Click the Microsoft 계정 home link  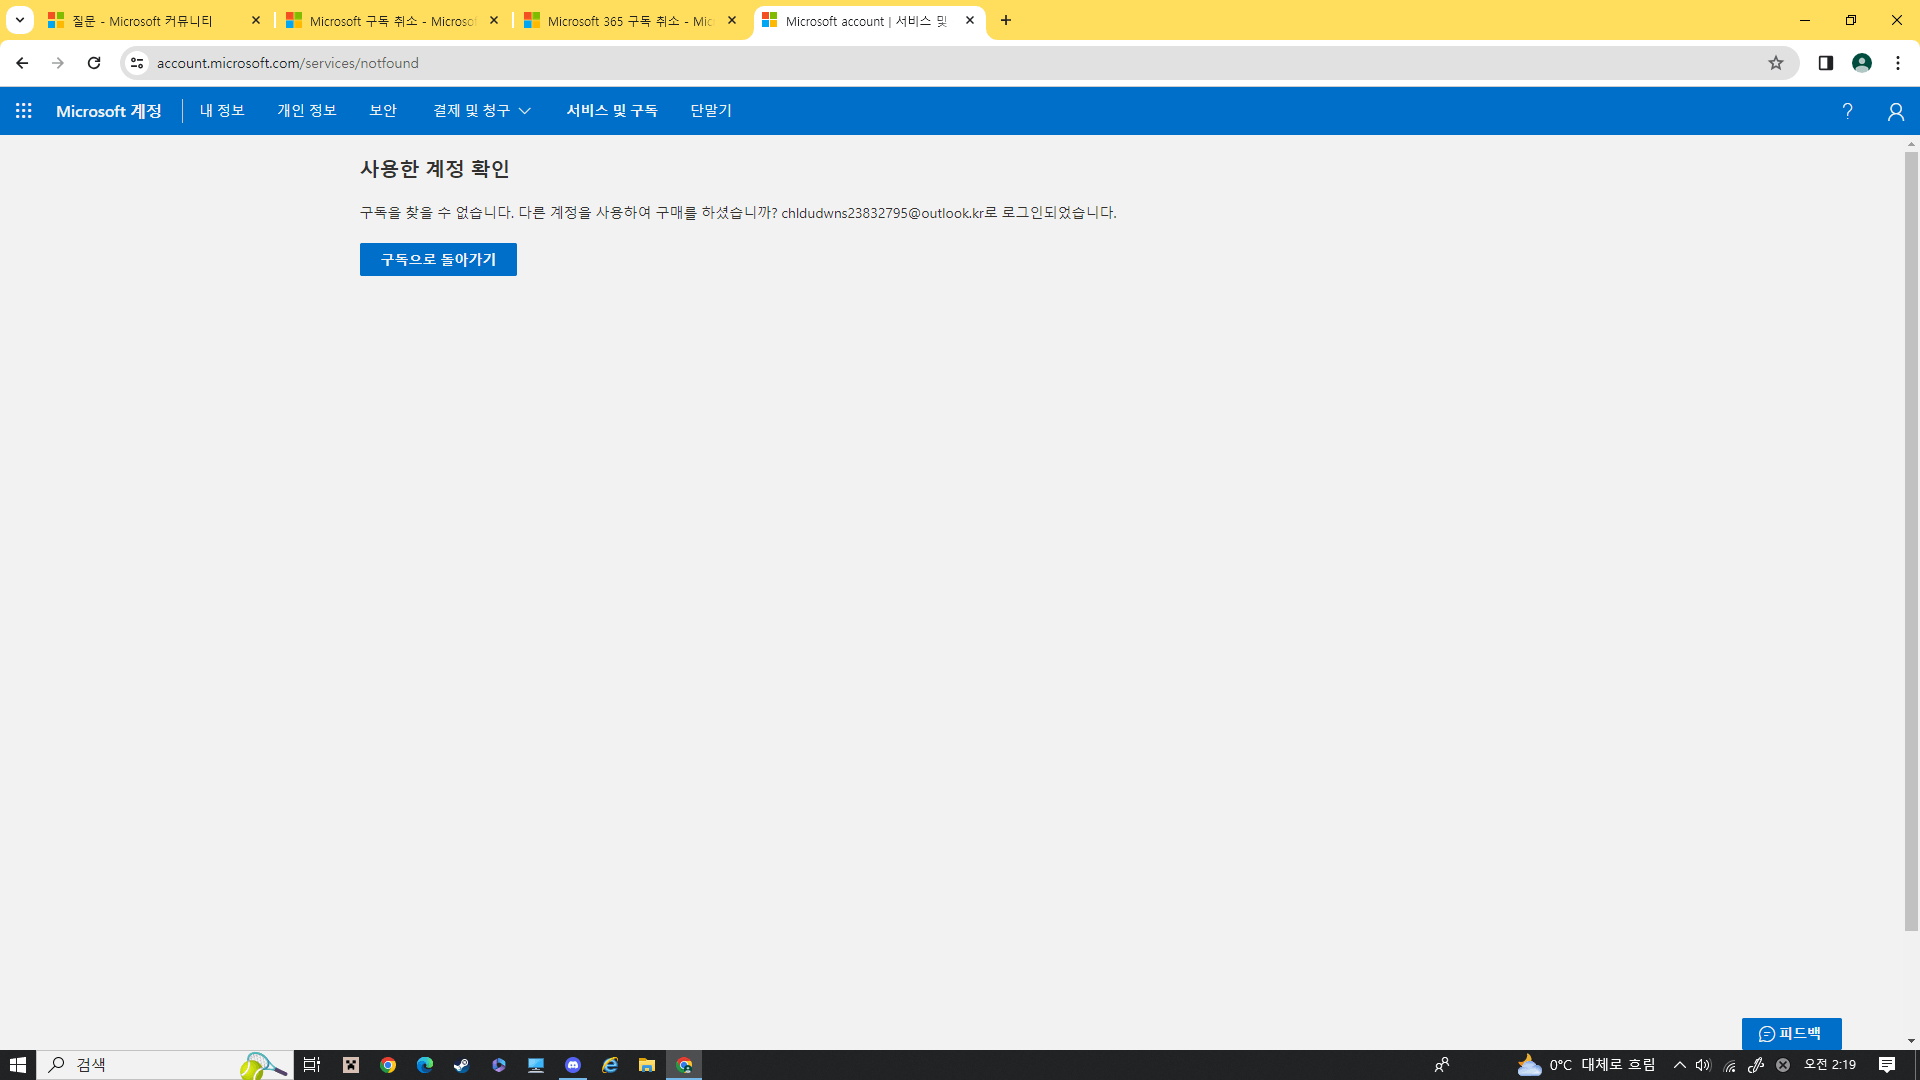[109, 111]
